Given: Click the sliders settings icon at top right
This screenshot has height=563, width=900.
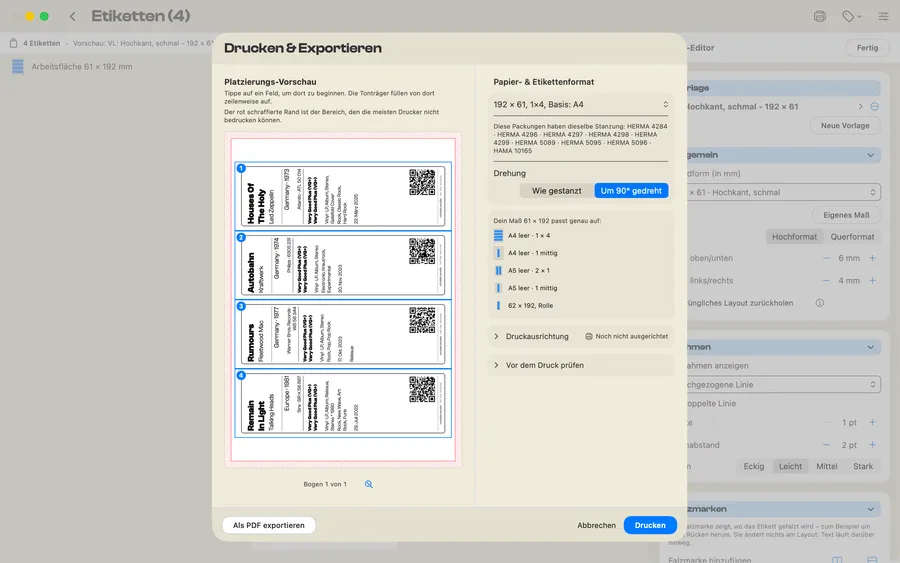Looking at the screenshot, I should (883, 17).
